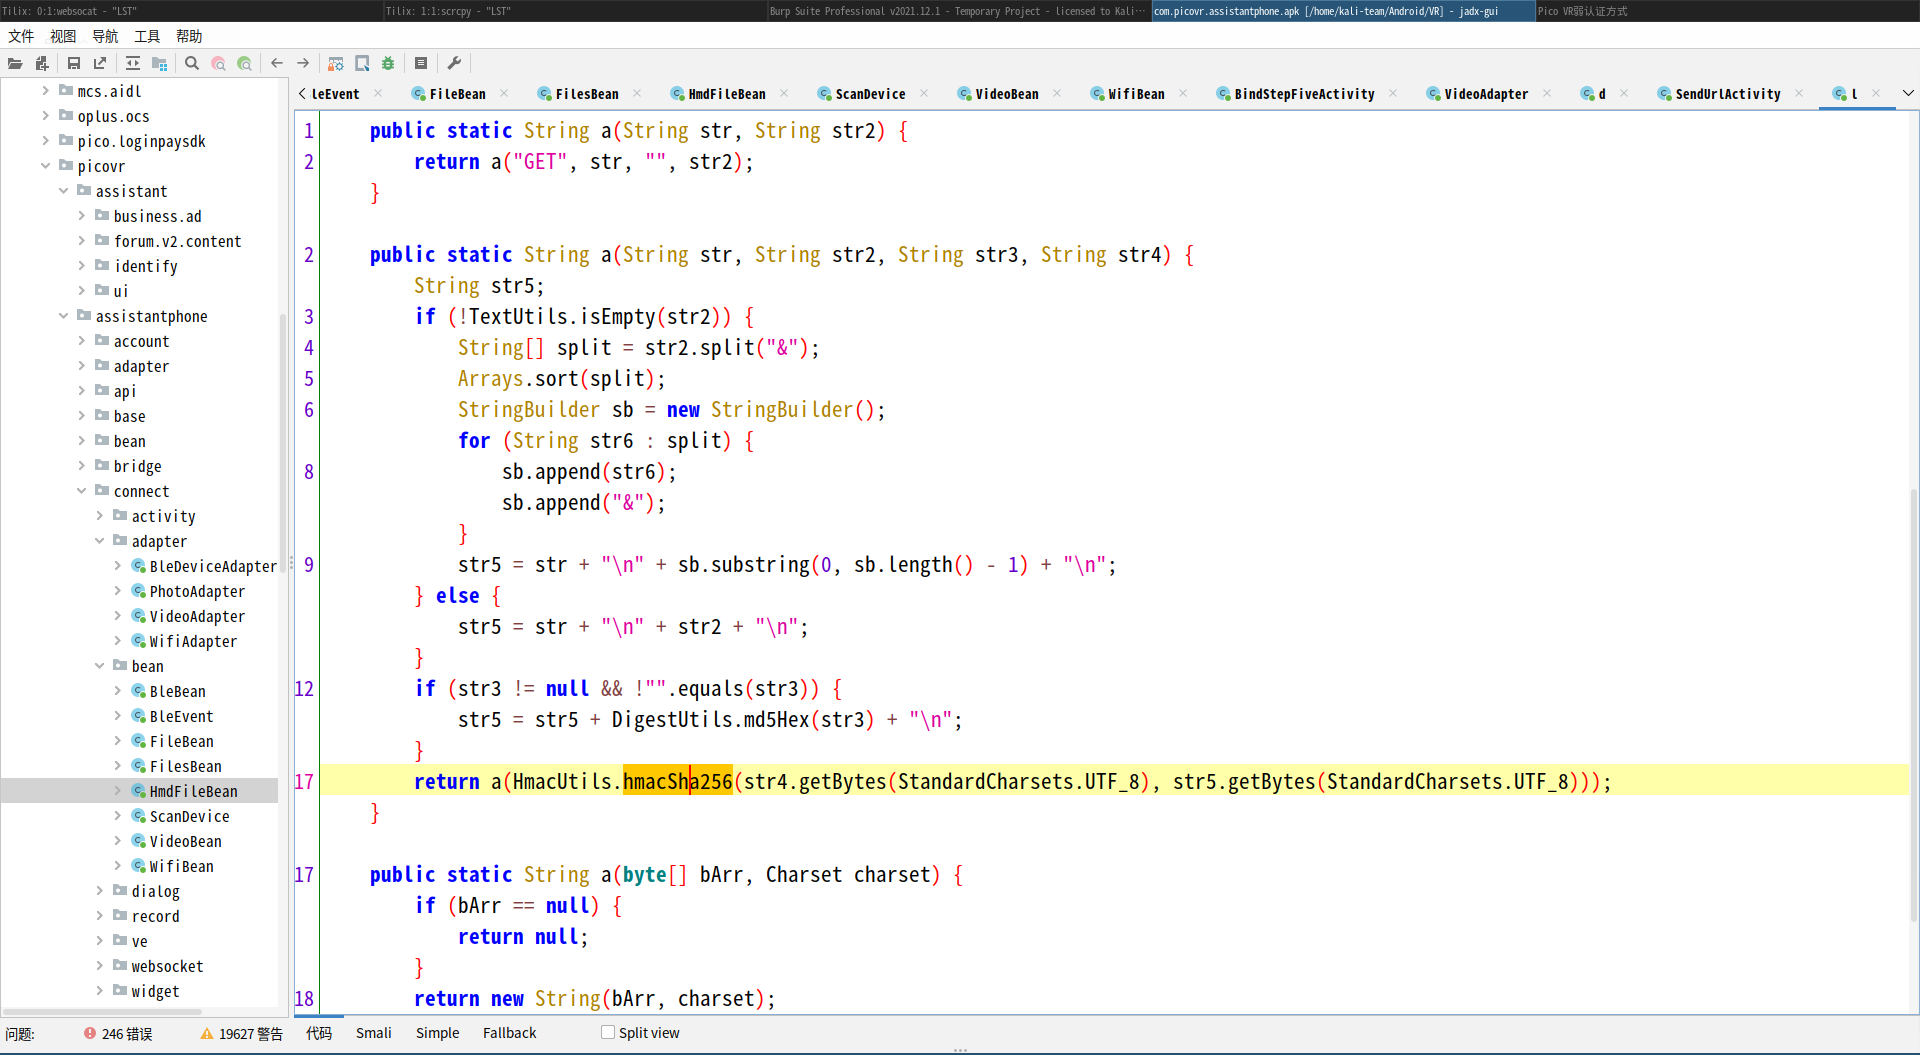Open the 文件 menu
This screenshot has width=1920, height=1055.
(21, 36)
